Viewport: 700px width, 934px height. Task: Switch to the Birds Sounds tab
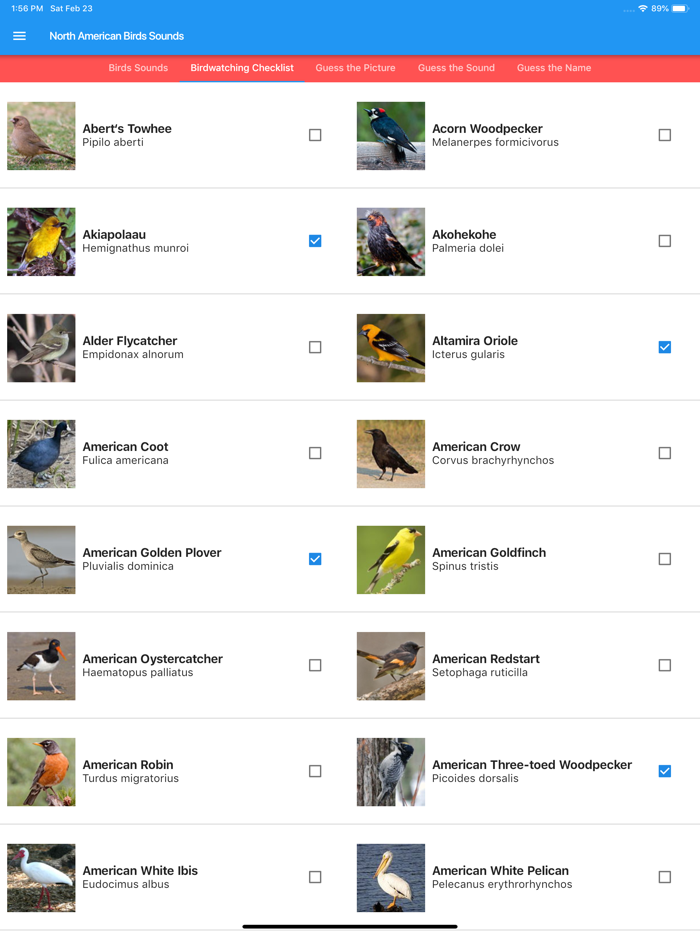coord(138,68)
